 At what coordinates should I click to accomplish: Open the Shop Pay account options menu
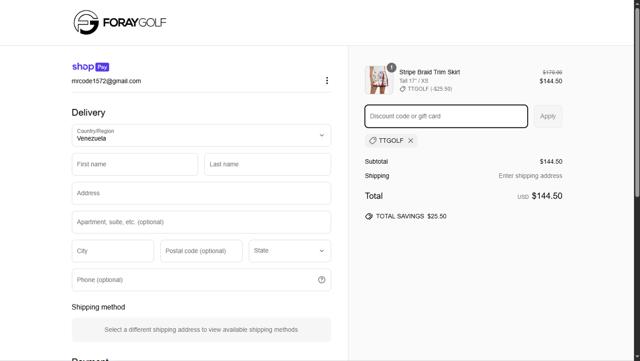pos(327,81)
